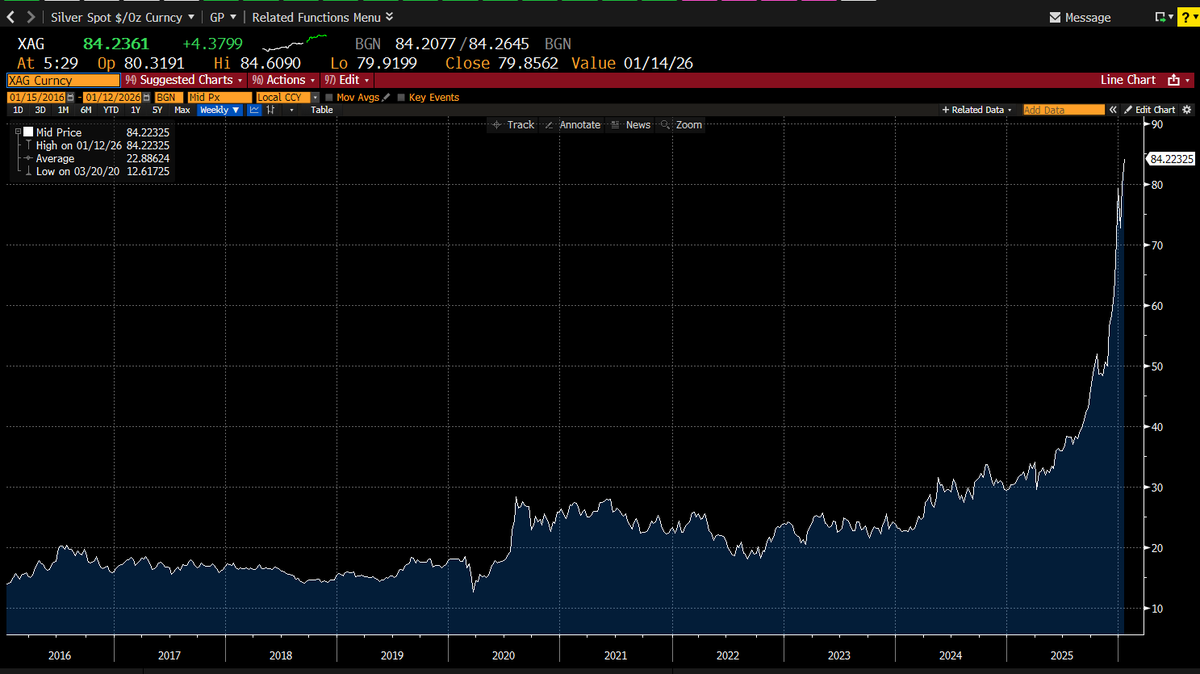Click the last price 84.2361 value
Image resolution: width=1200 pixels, height=674 pixels.
click(114, 44)
